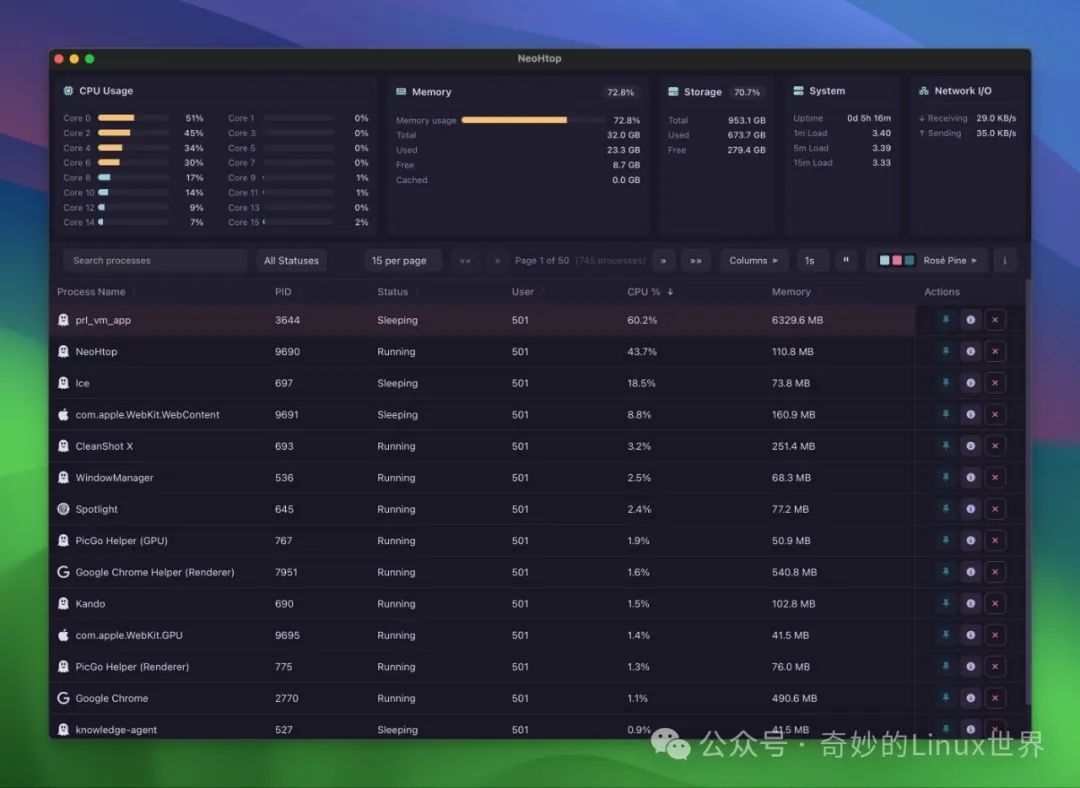
Task: Kill the CleanShot X process
Action: click(x=995, y=446)
